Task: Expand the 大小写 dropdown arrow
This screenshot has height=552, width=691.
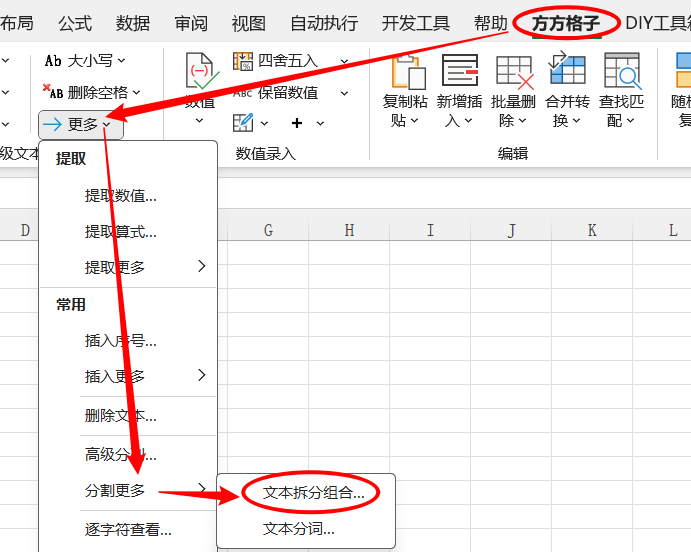Action: pos(121,60)
